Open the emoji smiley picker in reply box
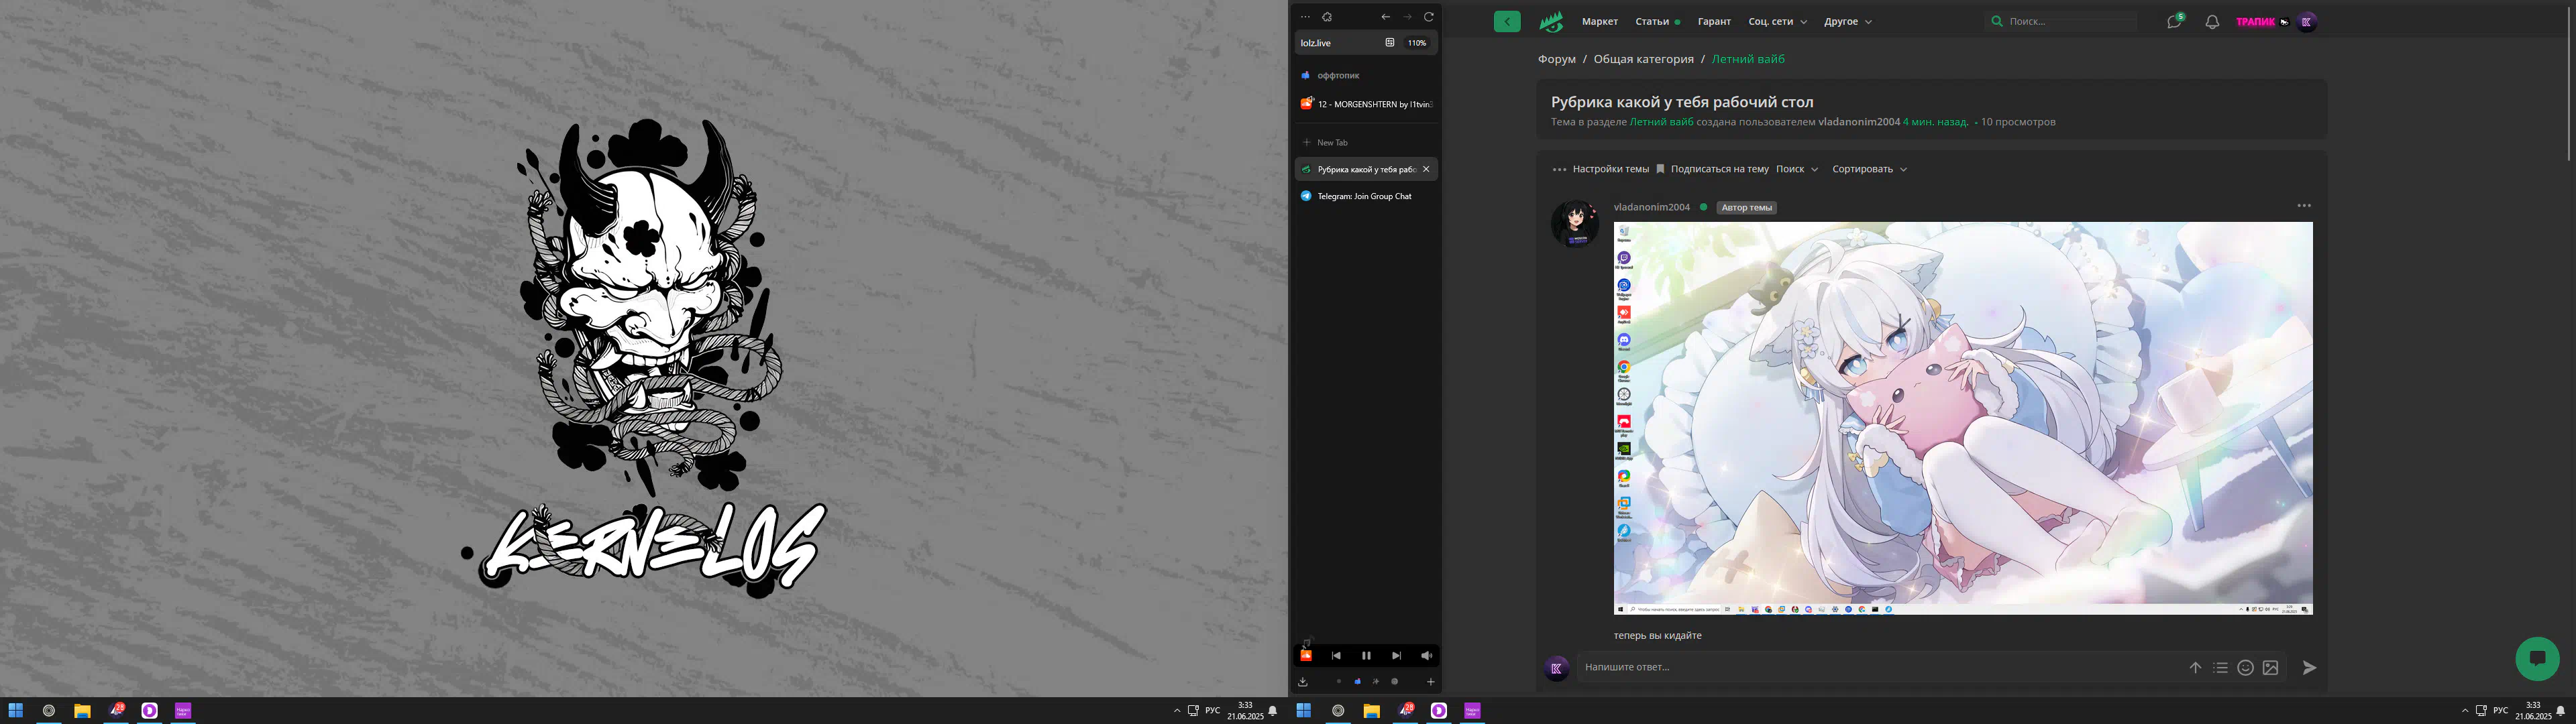This screenshot has width=2576, height=724. (2245, 667)
